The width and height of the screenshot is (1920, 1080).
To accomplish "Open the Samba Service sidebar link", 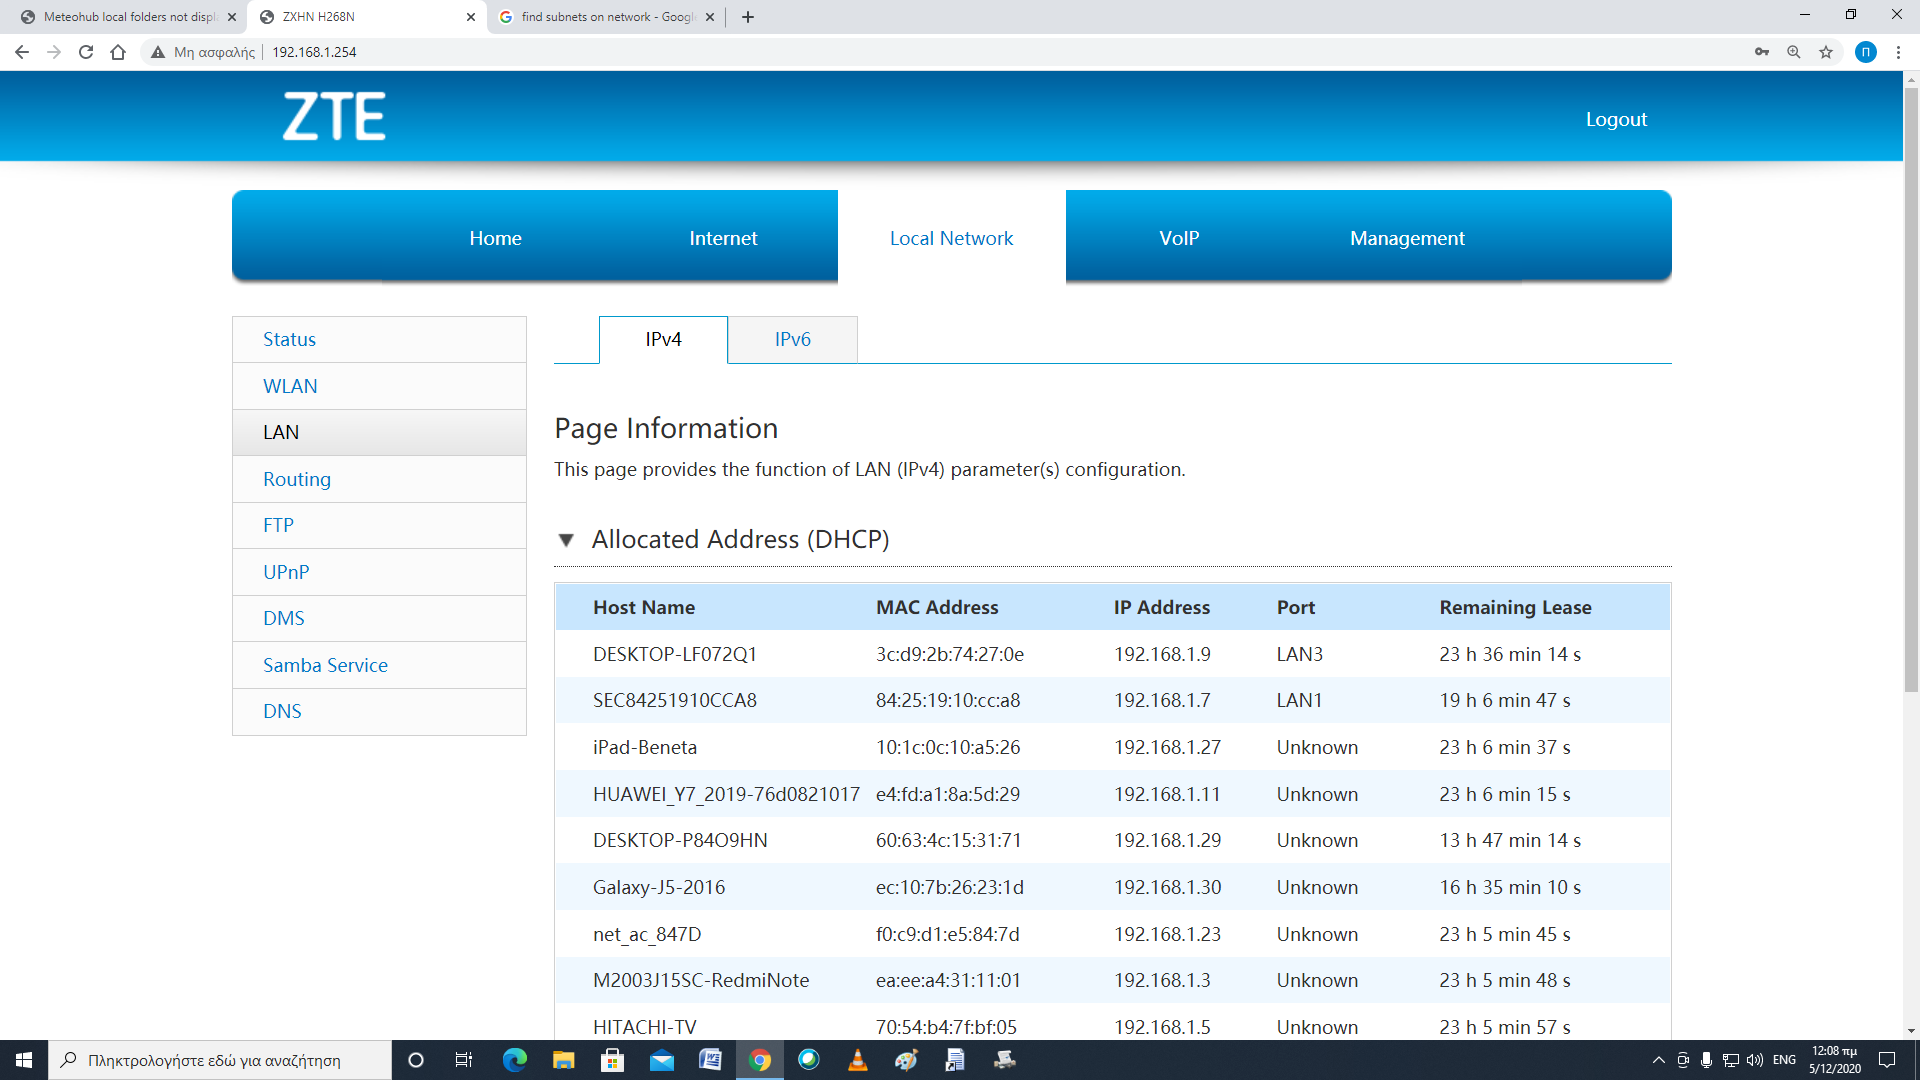I will [325, 665].
